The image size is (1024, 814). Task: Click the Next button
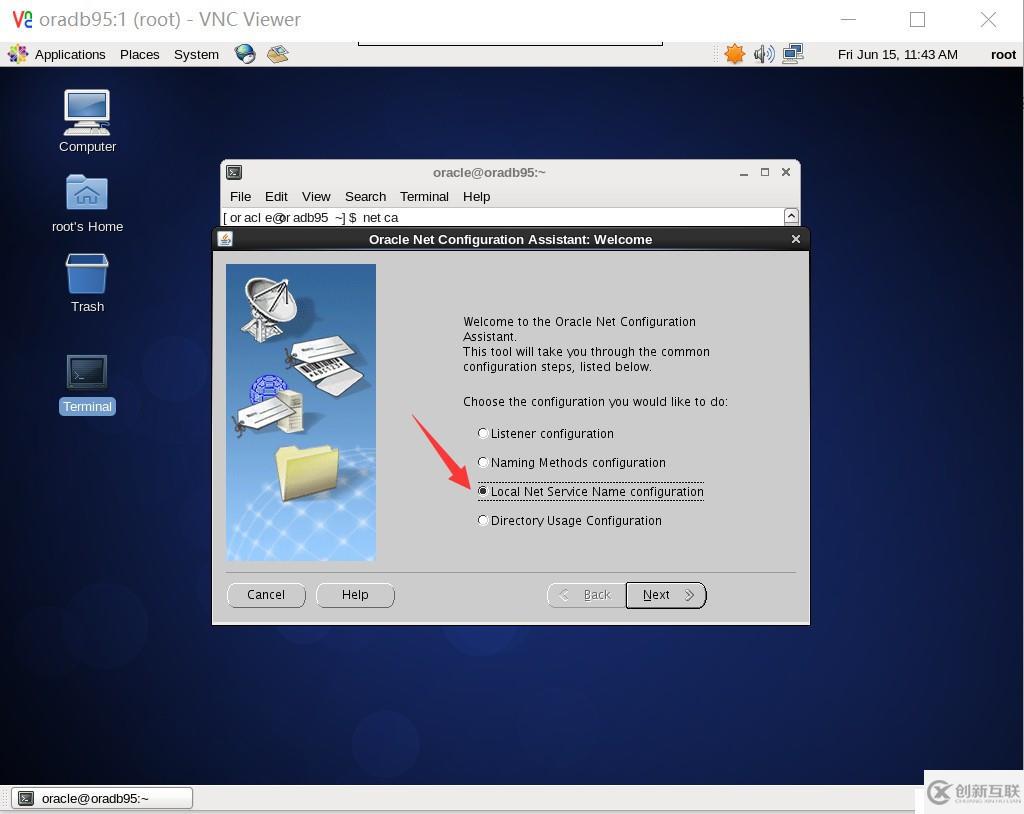coord(666,595)
